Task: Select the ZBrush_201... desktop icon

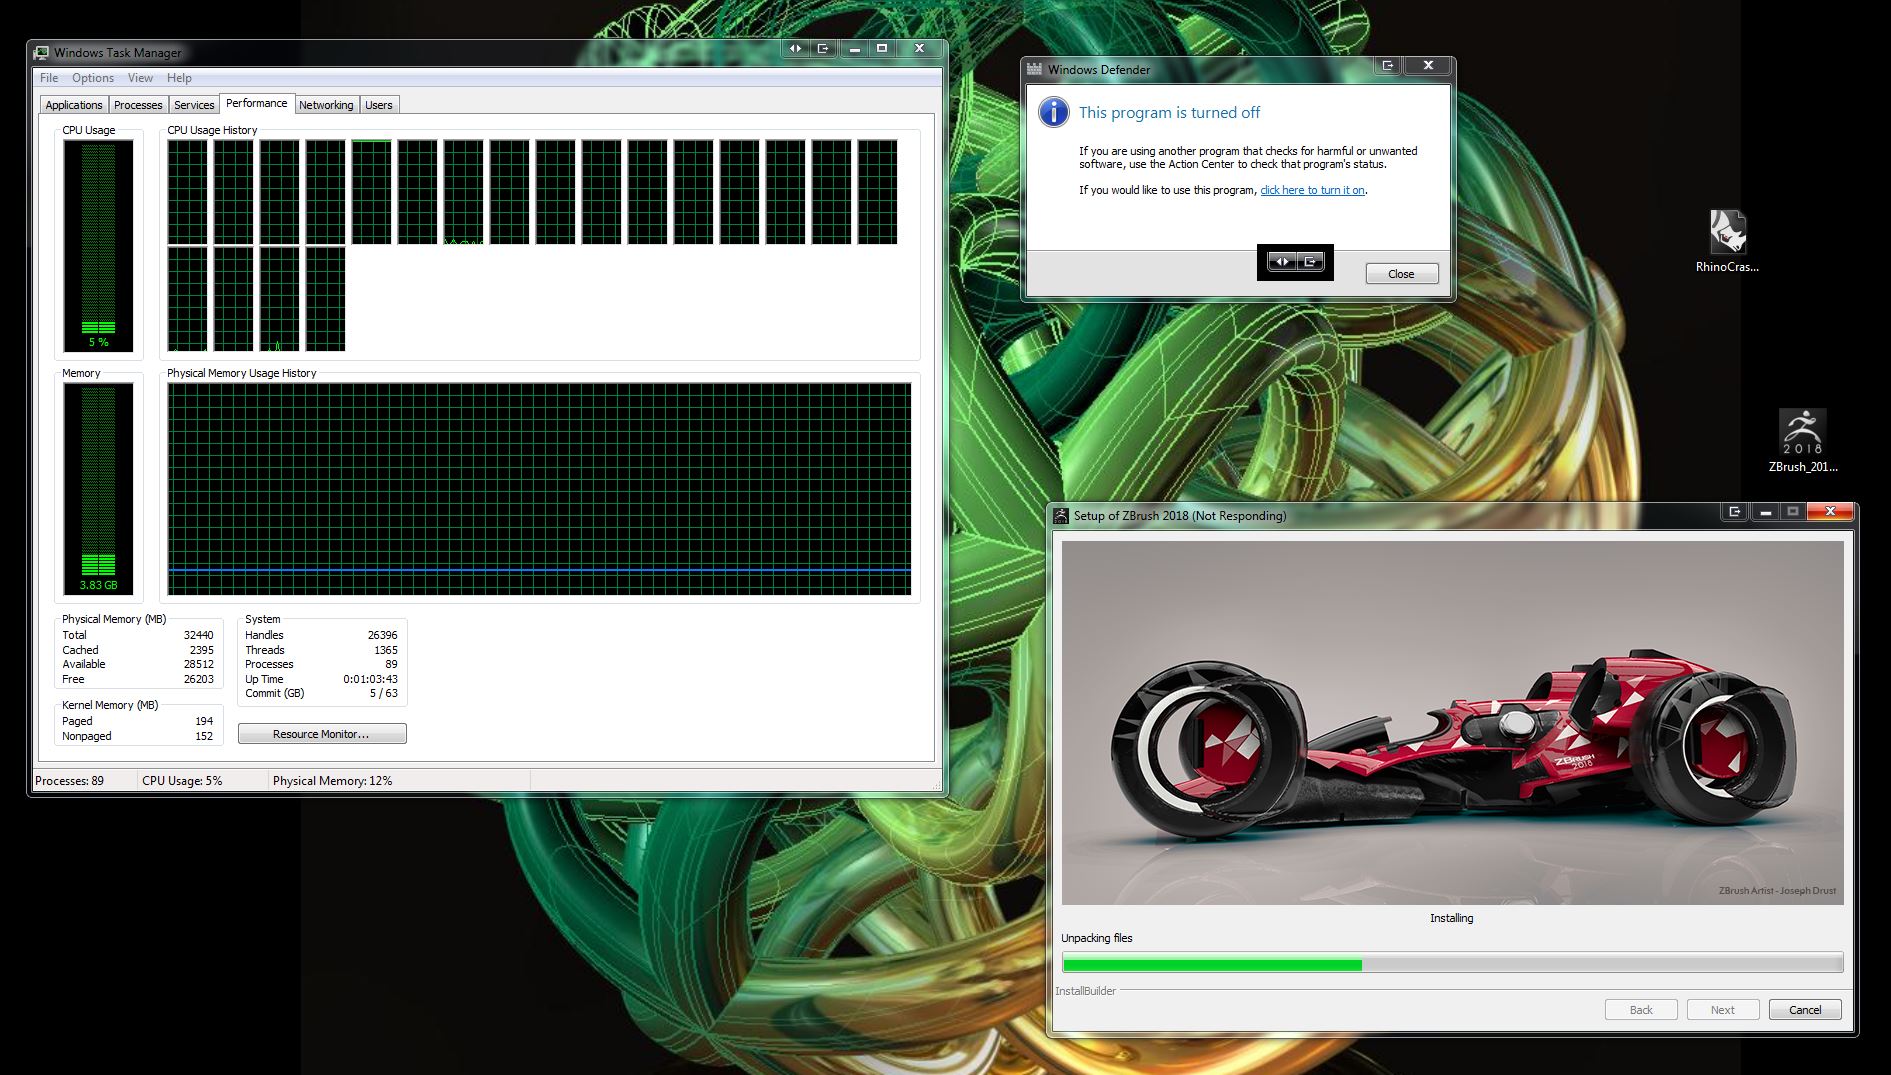Action: tap(1803, 441)
